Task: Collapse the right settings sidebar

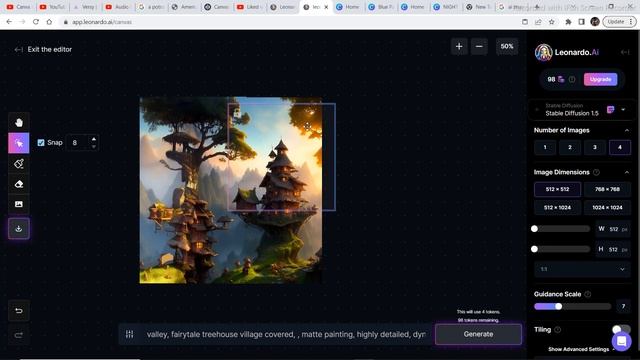Action: click(x=625, y=52)
